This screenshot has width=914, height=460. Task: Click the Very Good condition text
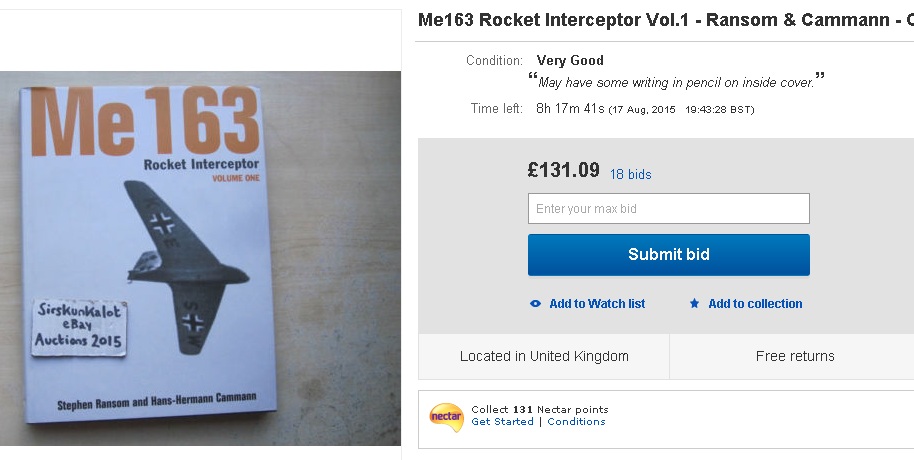570,61
